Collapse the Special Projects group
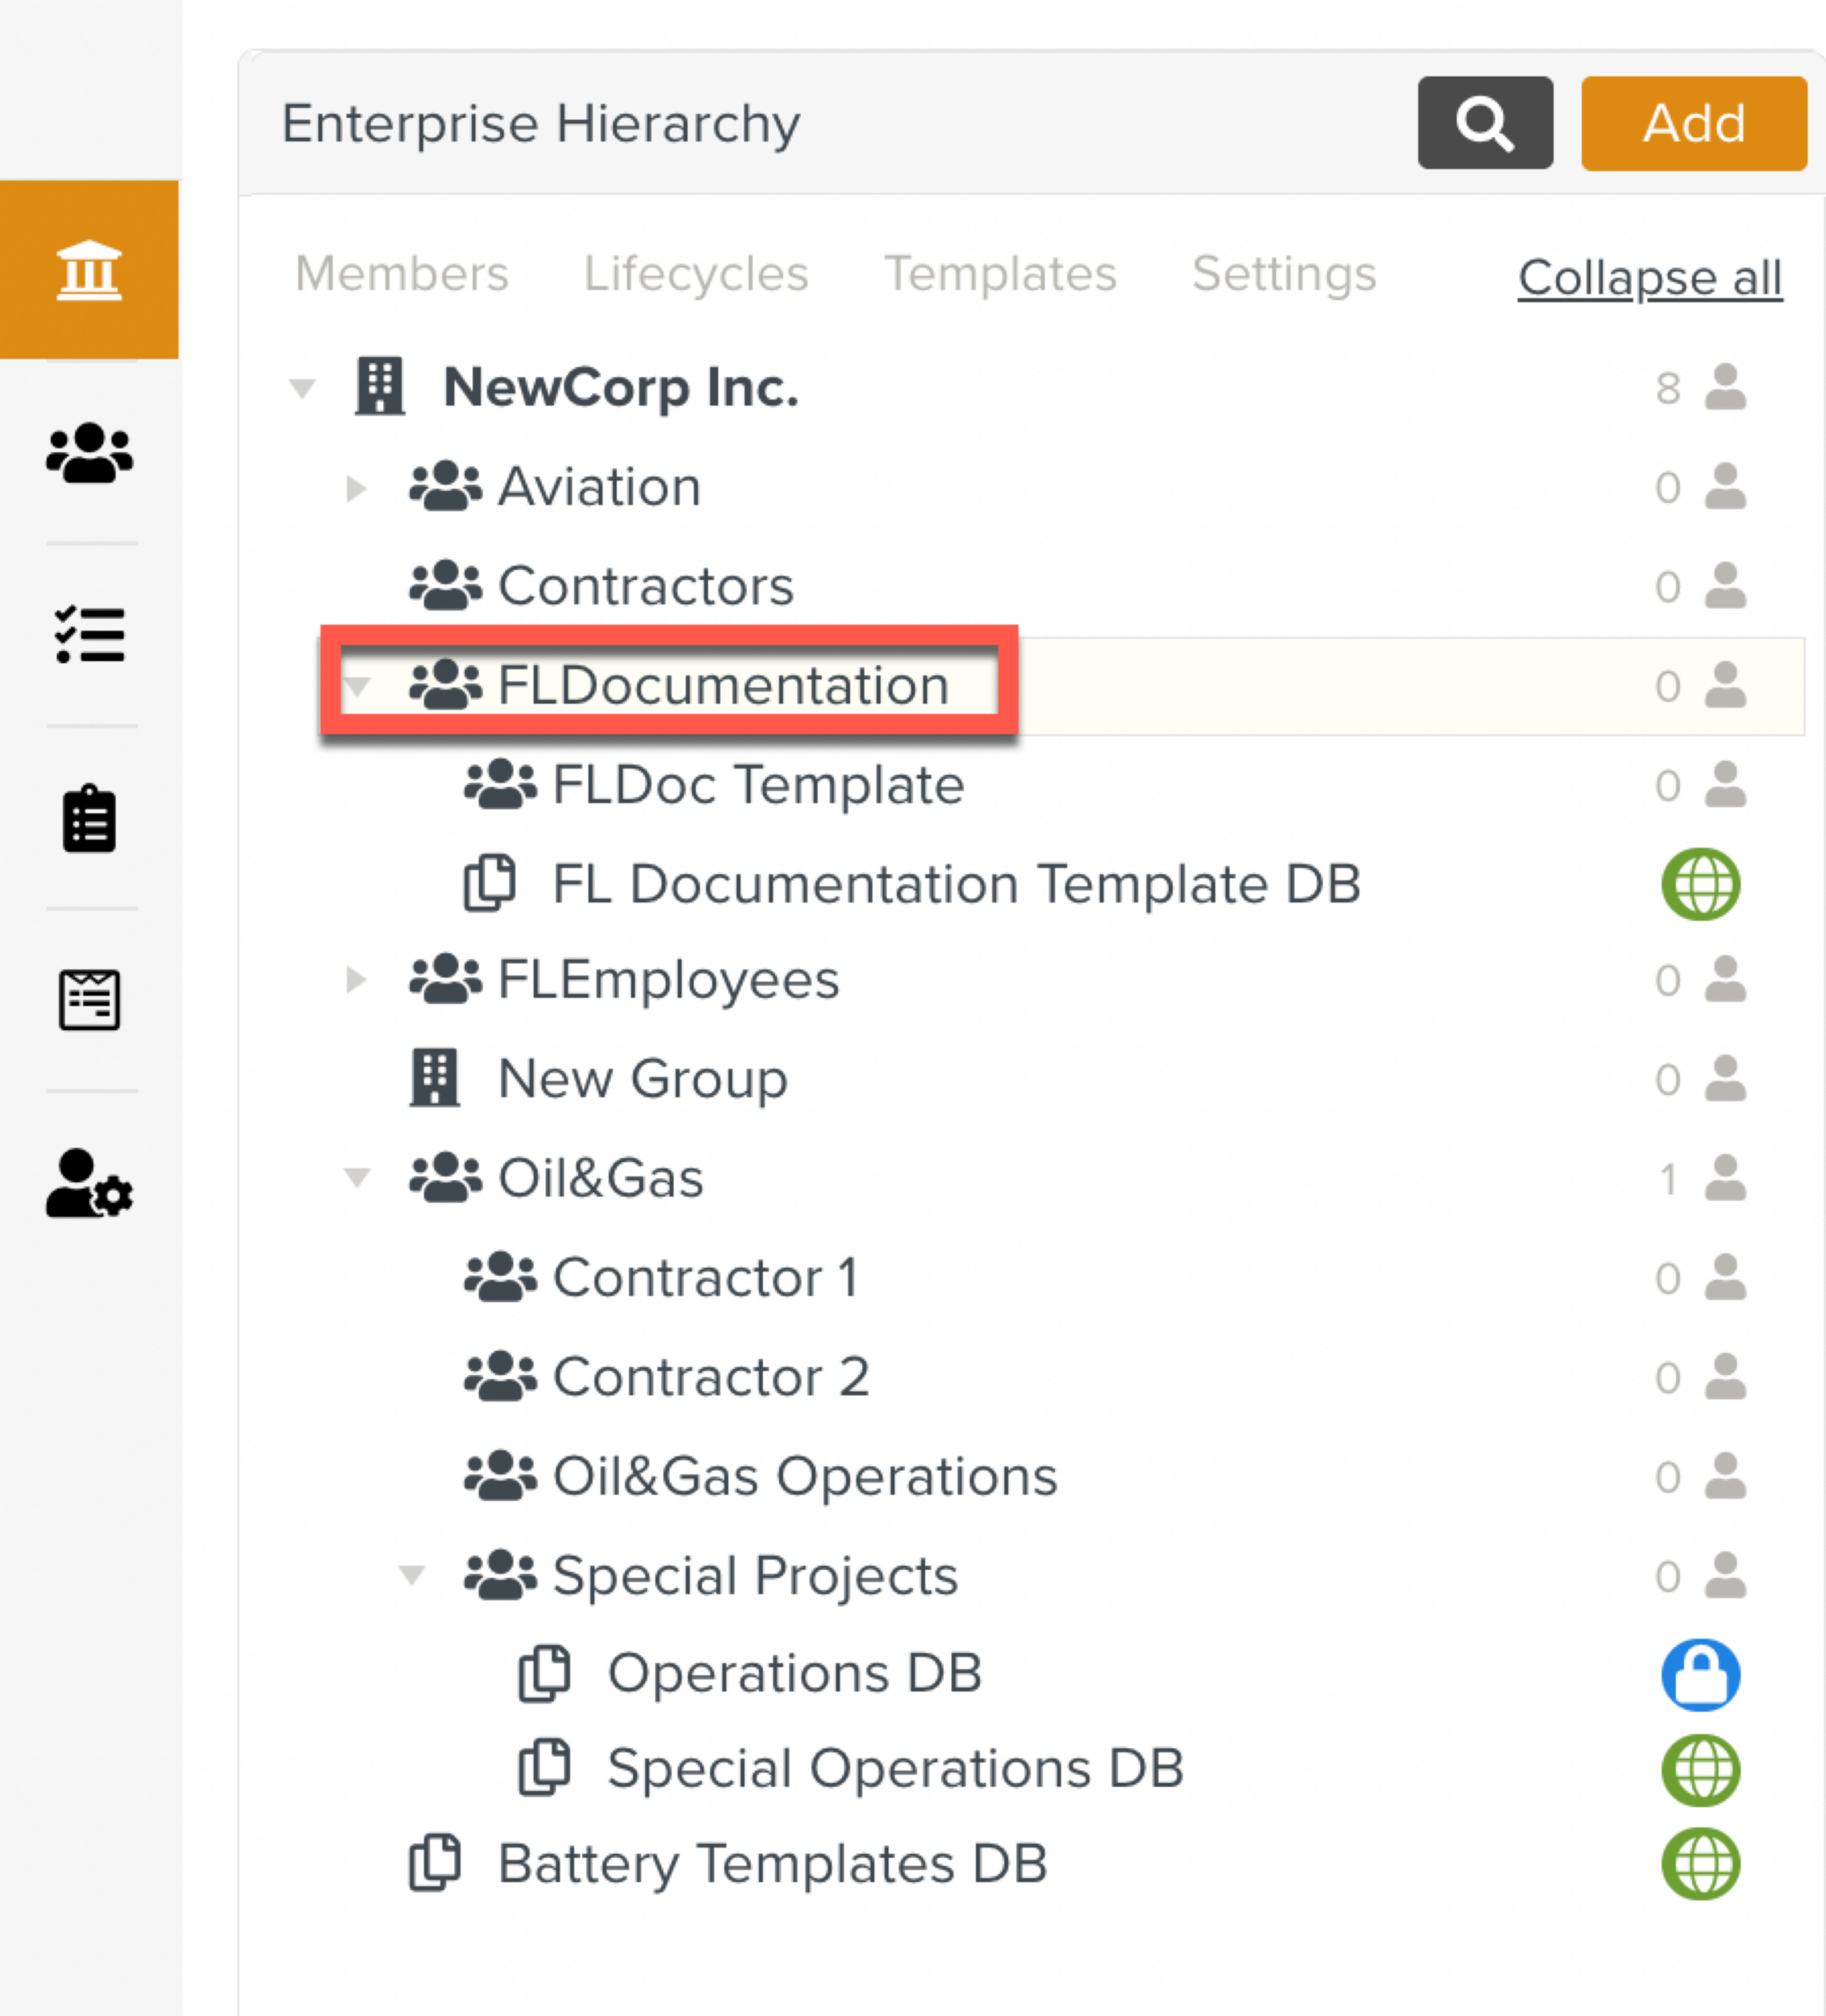The height and width of the screenshot is (2016, 1826). [x=412, y=1576]
